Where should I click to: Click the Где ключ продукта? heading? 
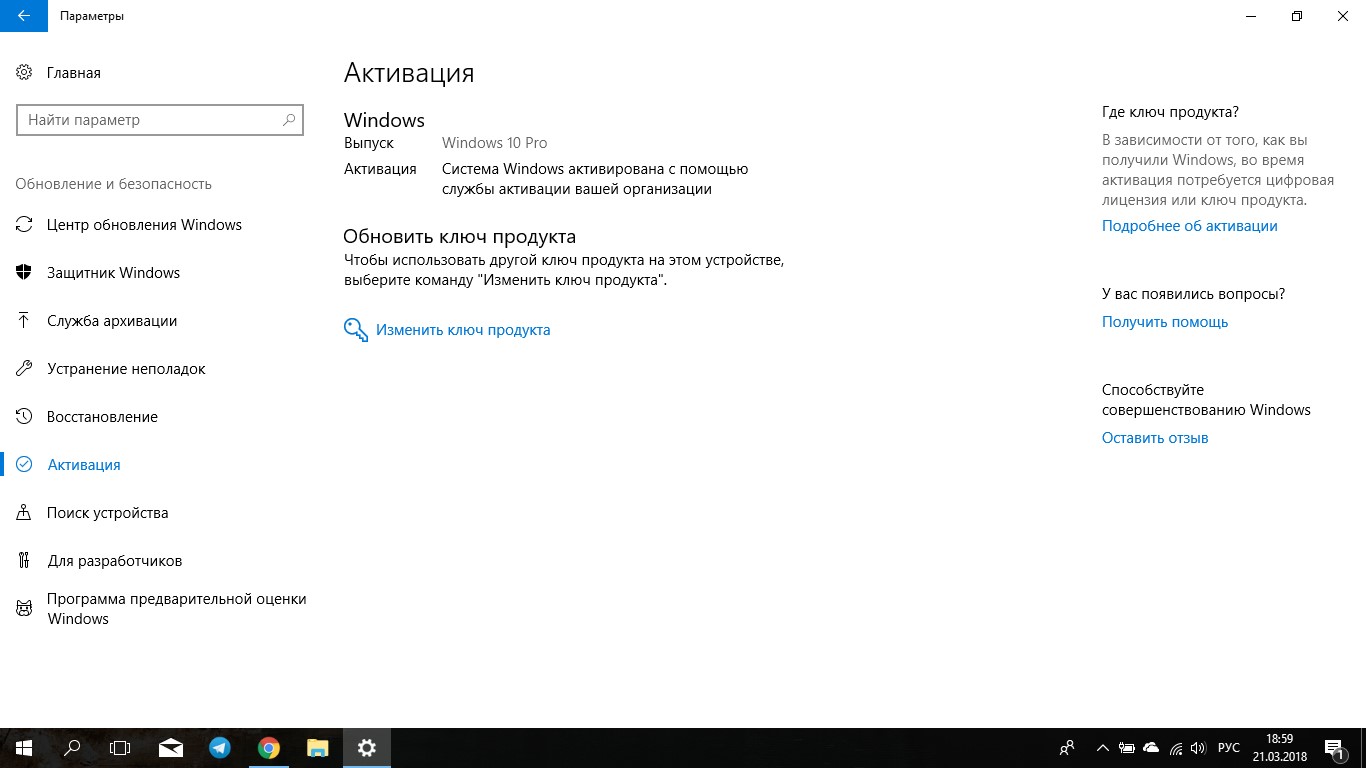[1170, 112]
